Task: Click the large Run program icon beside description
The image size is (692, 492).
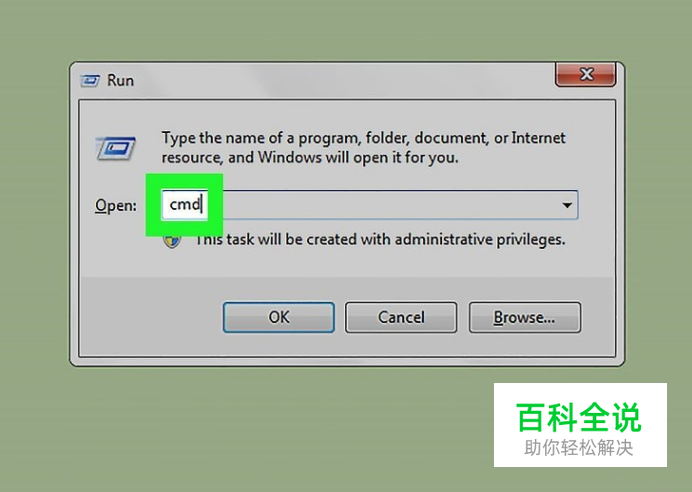Action: (x=115, y=149)
